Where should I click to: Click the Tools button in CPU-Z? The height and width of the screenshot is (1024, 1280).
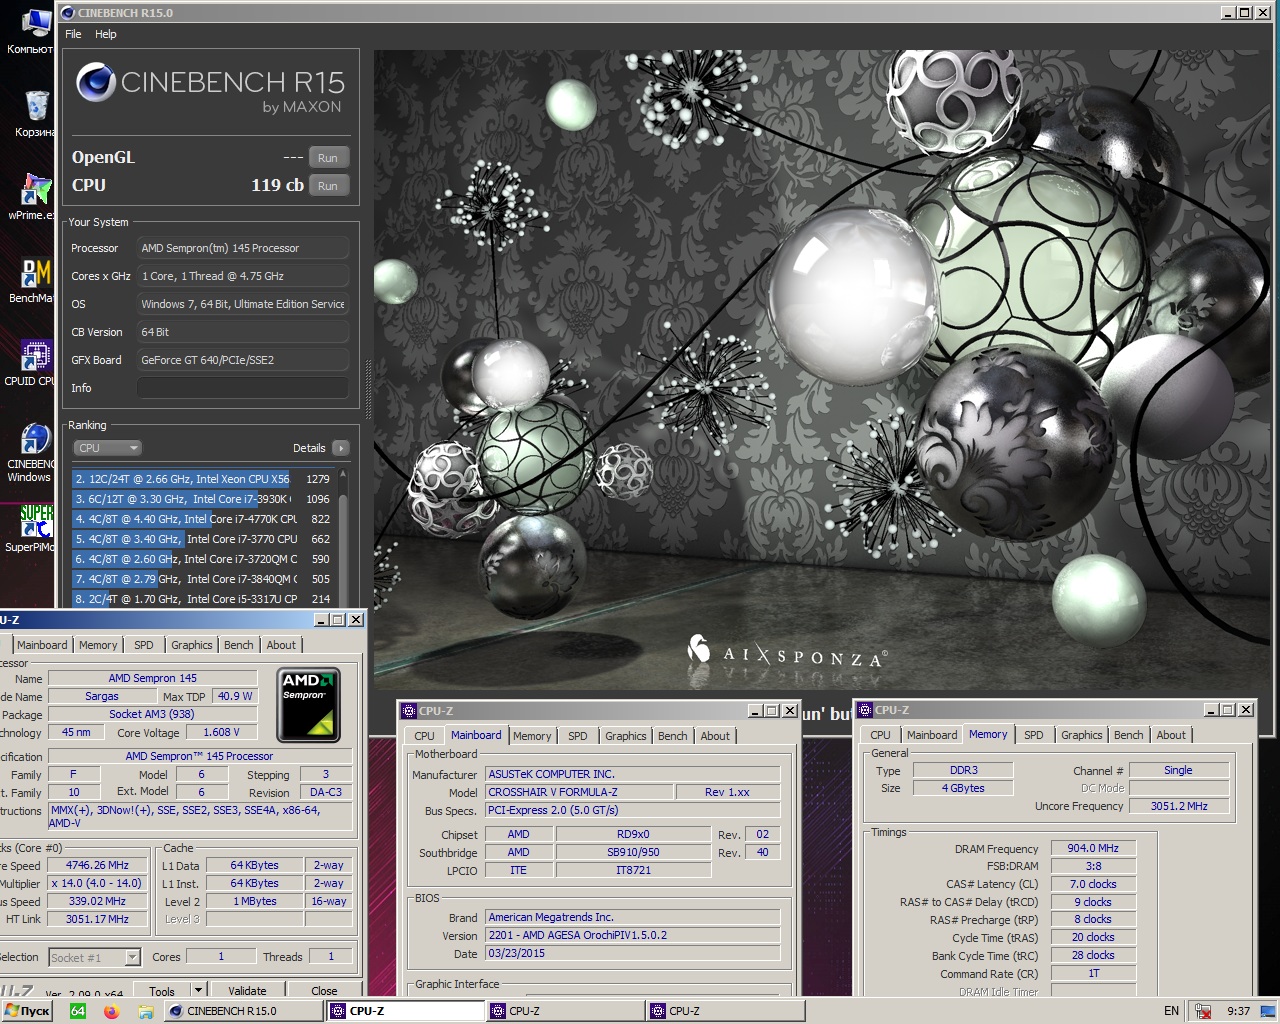162,991
